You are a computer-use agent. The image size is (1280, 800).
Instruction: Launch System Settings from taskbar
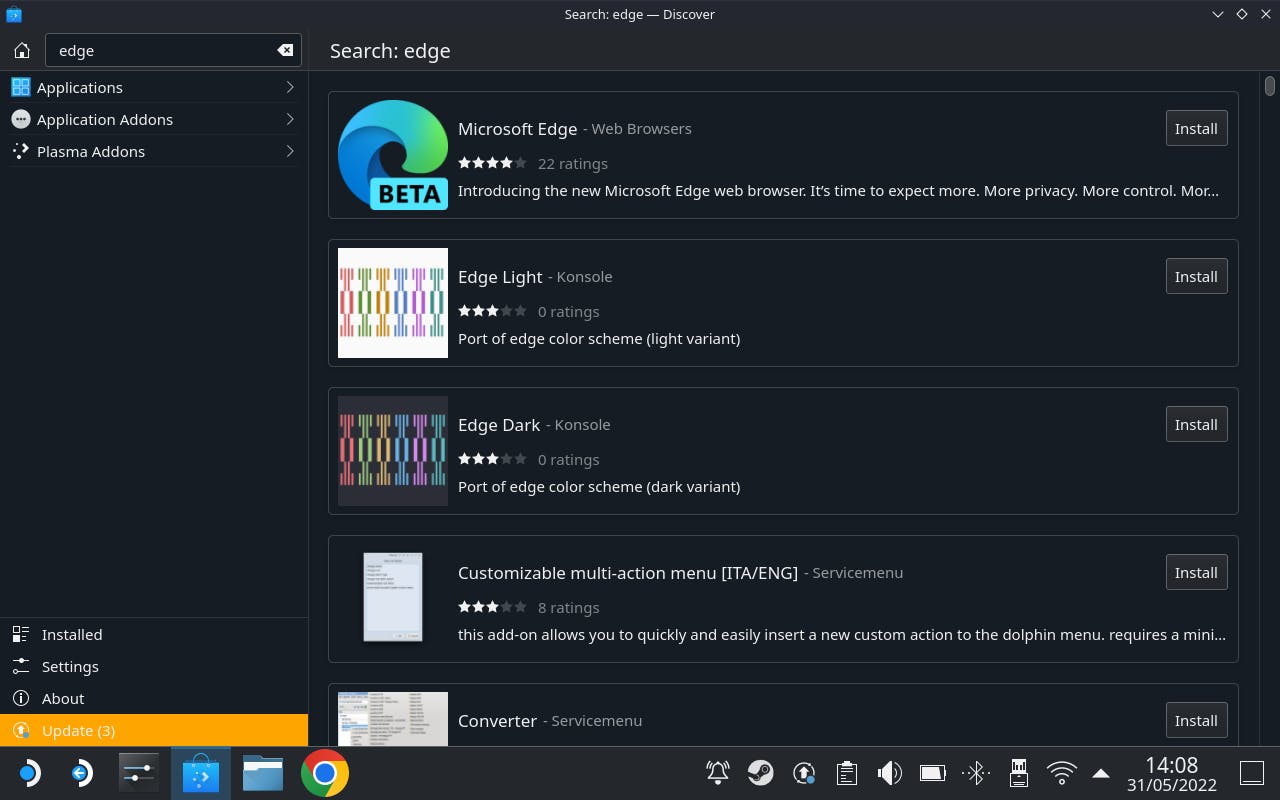pyautogui.click(x=138, y=773)
